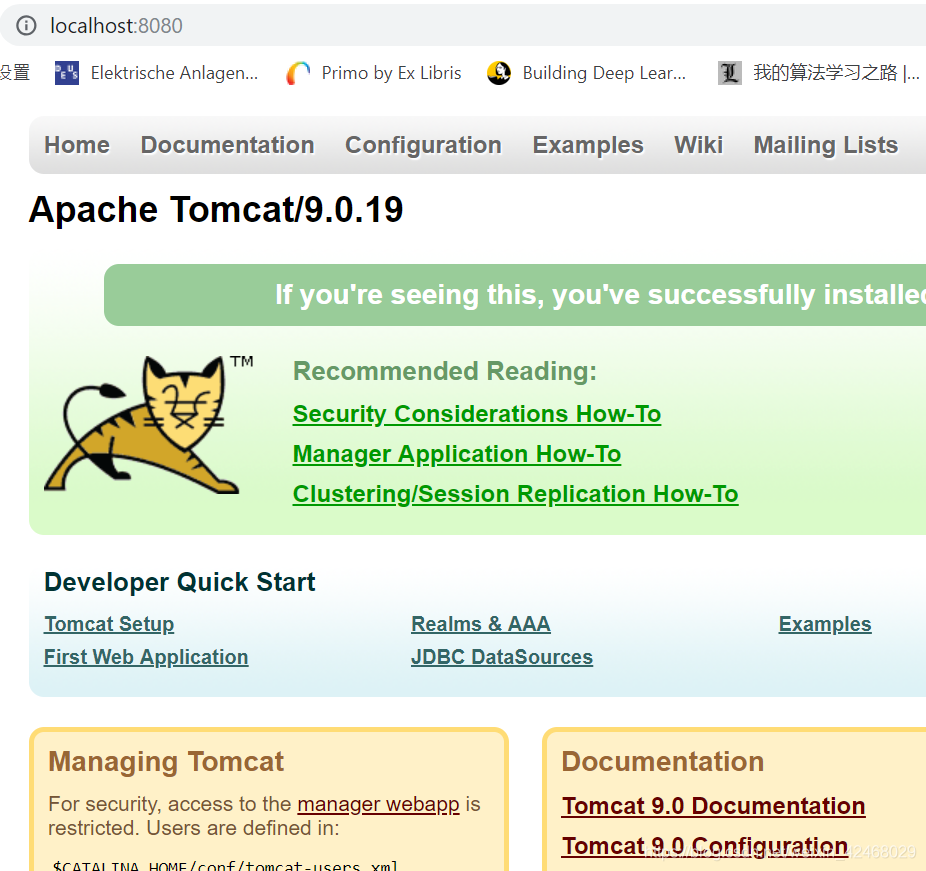
Task: Click the Tomcat cat logo image
Action: (149, 424)
